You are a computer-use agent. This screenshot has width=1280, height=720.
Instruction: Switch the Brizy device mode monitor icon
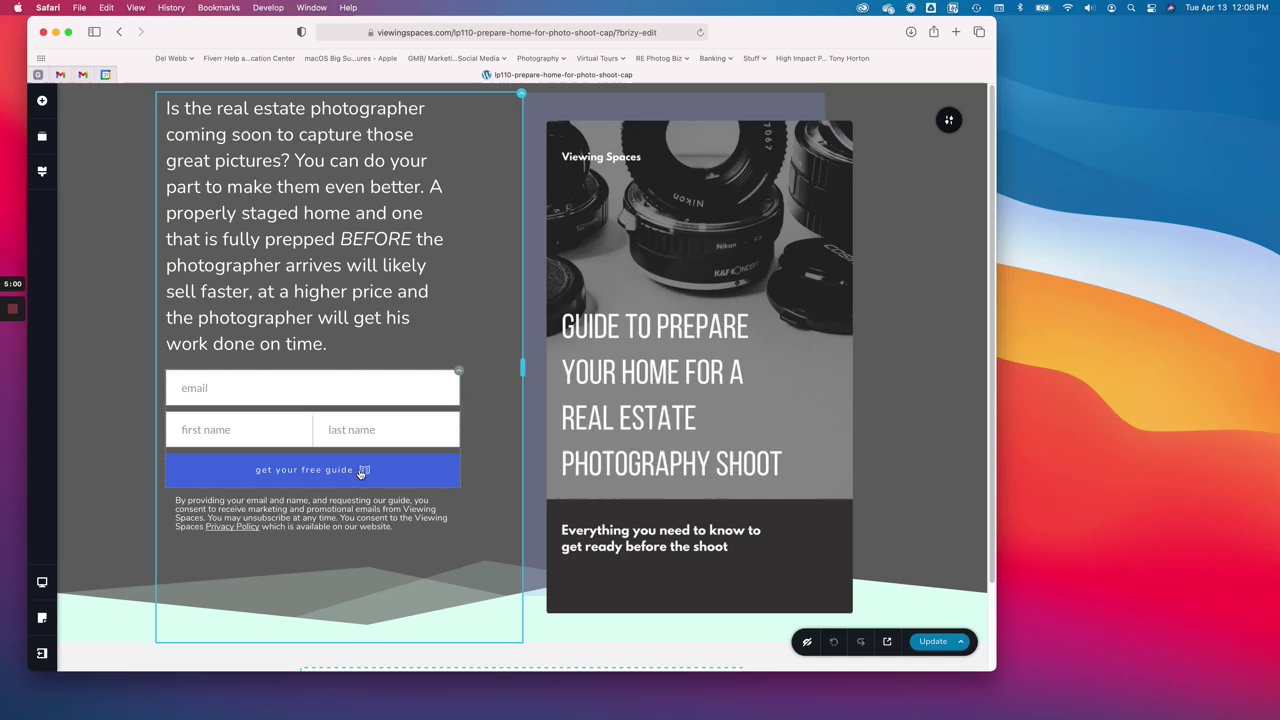click(42, 582)
